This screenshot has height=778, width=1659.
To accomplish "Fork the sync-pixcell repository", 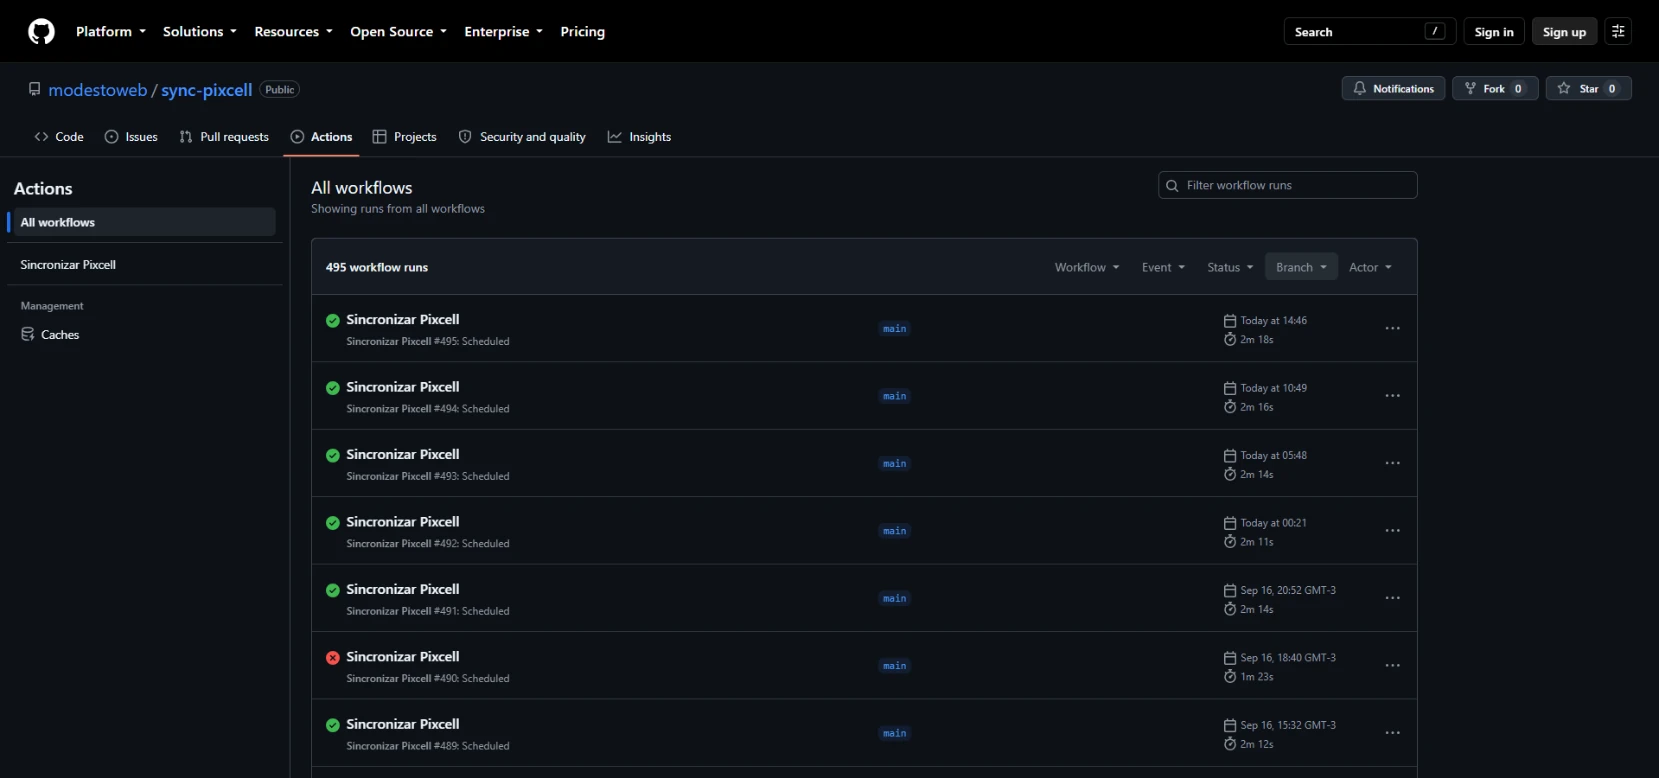I will (x=1495, y=89).
